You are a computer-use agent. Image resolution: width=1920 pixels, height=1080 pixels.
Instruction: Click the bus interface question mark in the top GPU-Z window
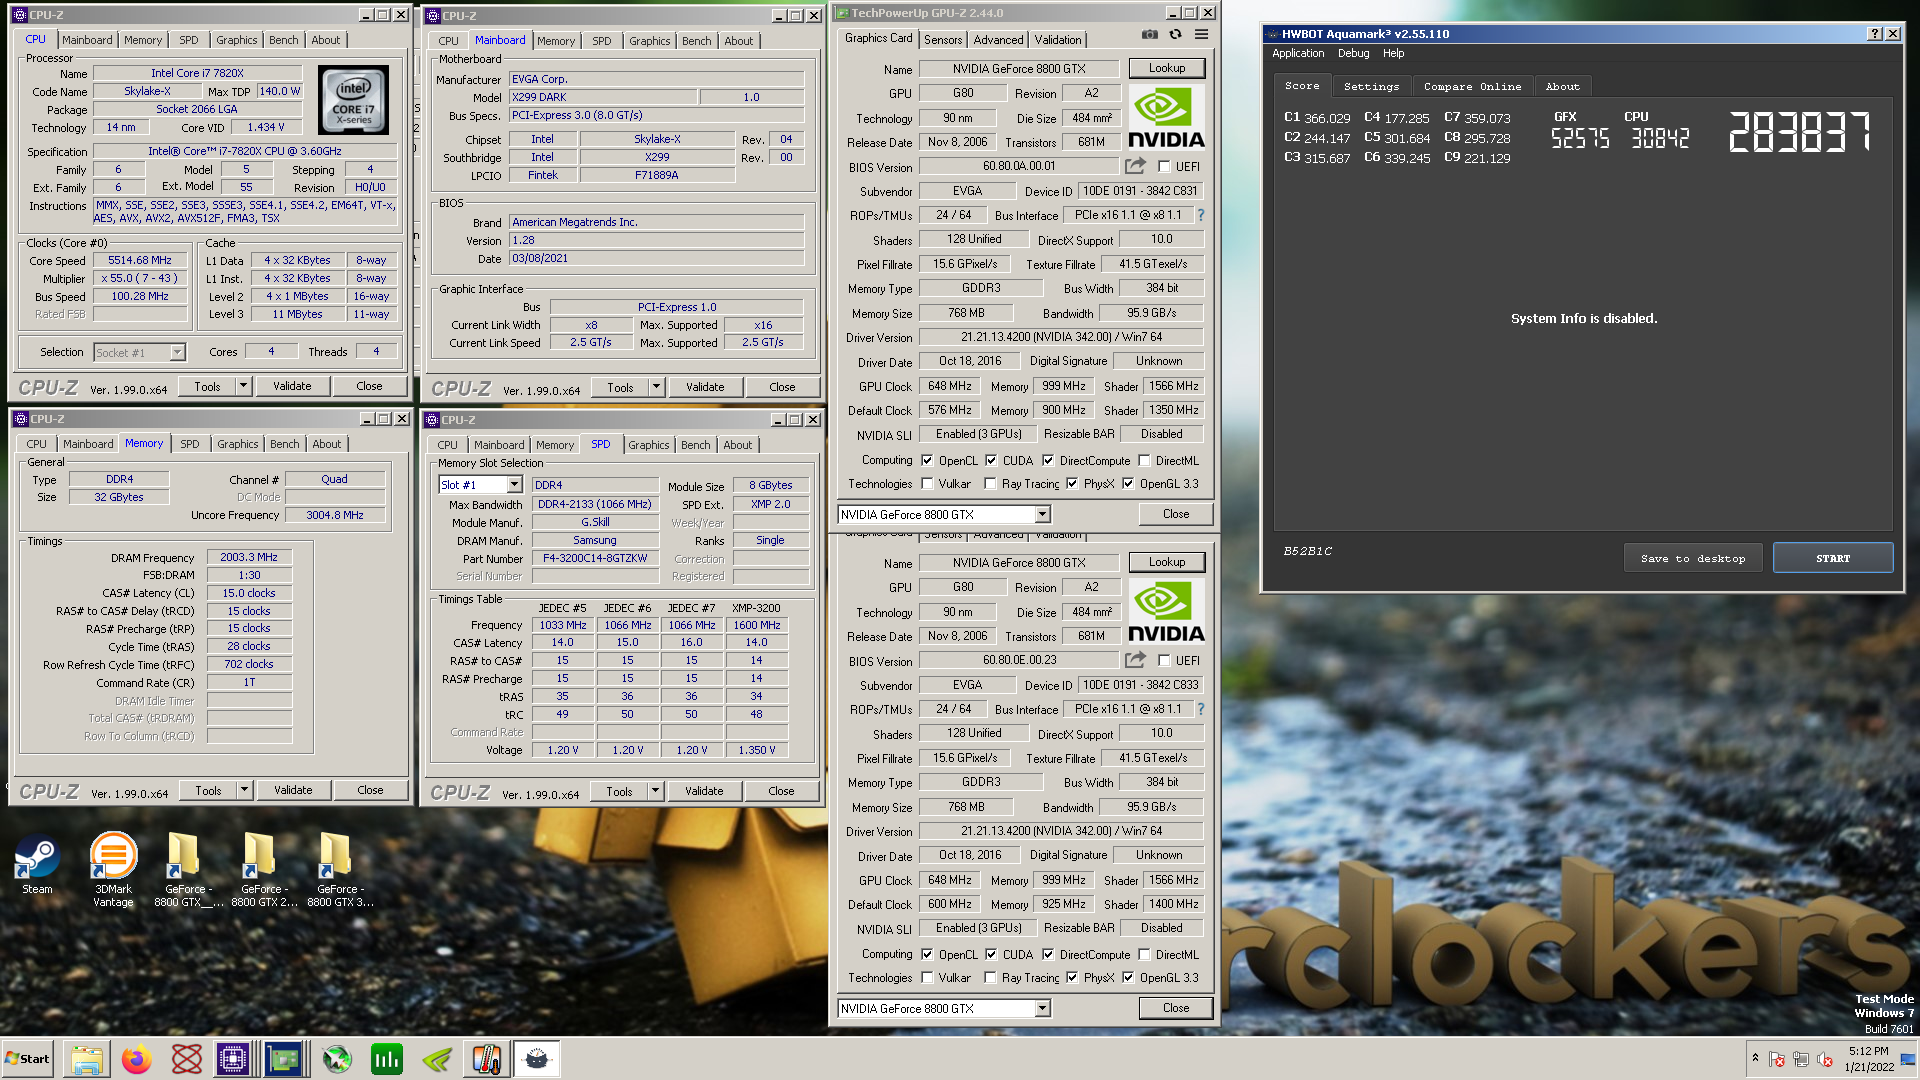click(x=1200, y=215)
